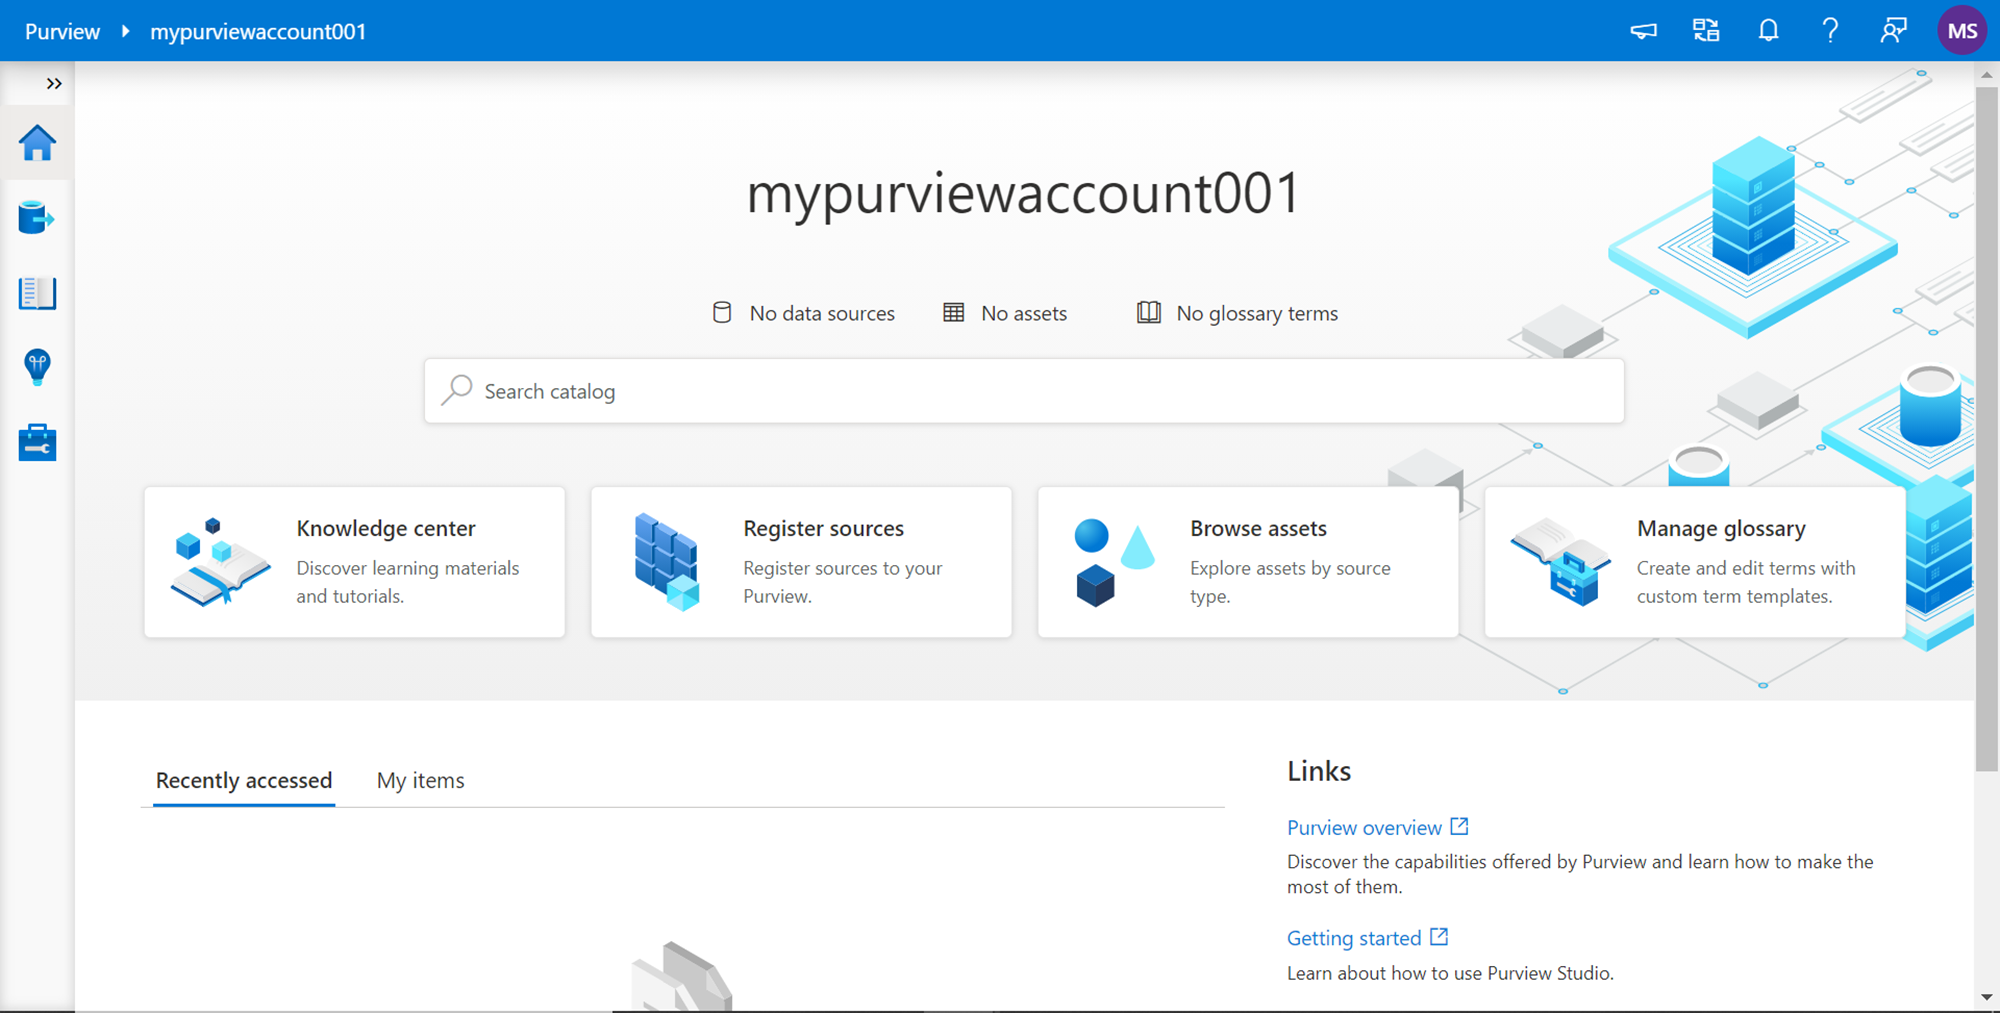Open the Management toolbox sidebar icon
The width and height of the screenshot is (2000, 1013).
(x=37, y=442)
